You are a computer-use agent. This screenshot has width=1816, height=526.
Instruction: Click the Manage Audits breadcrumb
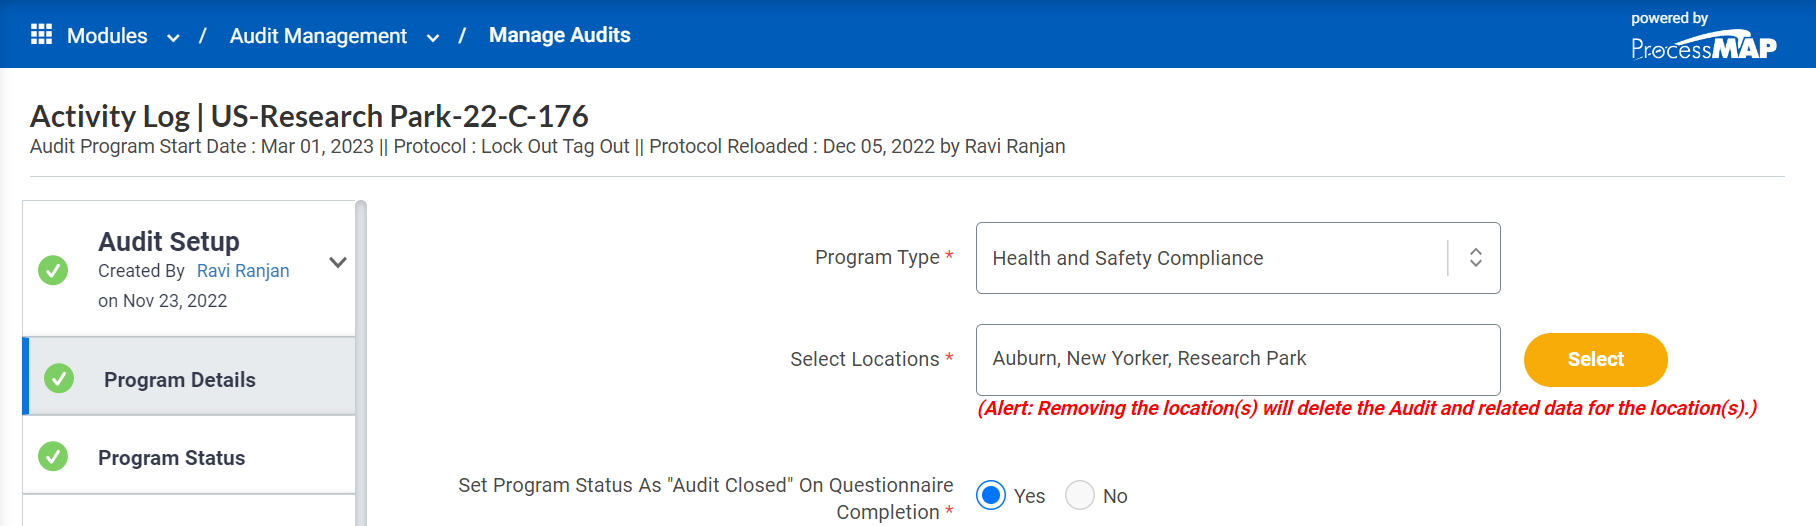[x=560, y=35]
